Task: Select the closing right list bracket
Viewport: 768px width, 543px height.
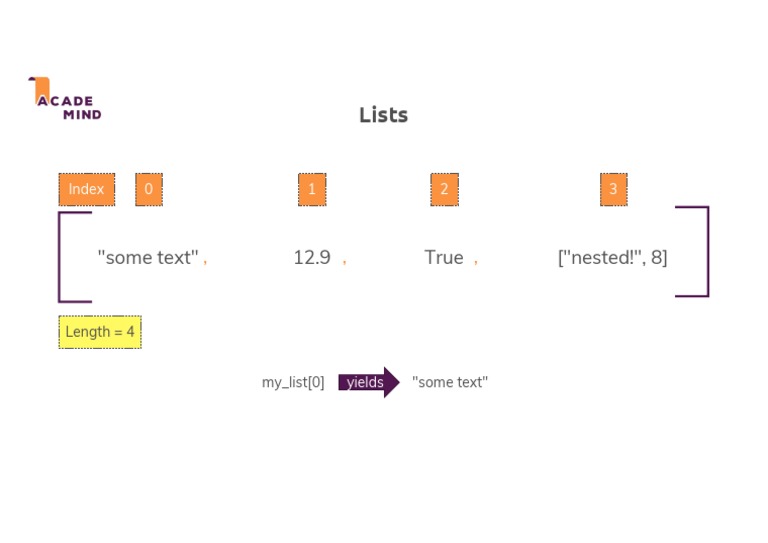Action: tap(705, 252)
